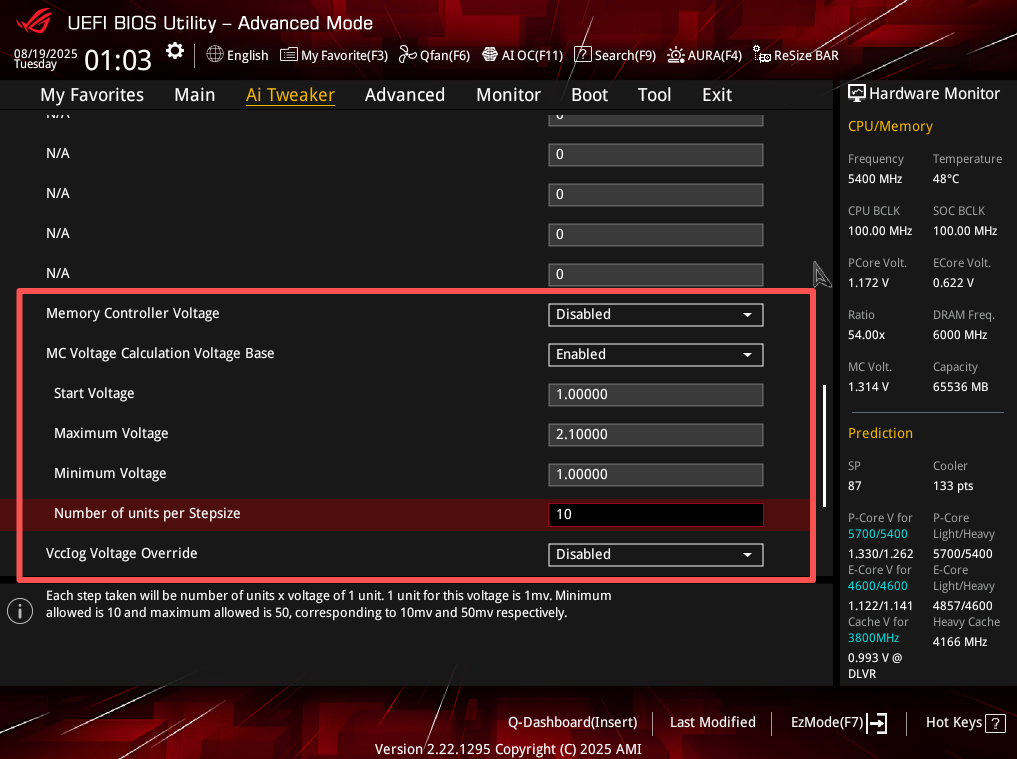Screen dimensions: 1017x759
Task: Open Qfan(F6) fan control icon
Action: pos(407,54)
